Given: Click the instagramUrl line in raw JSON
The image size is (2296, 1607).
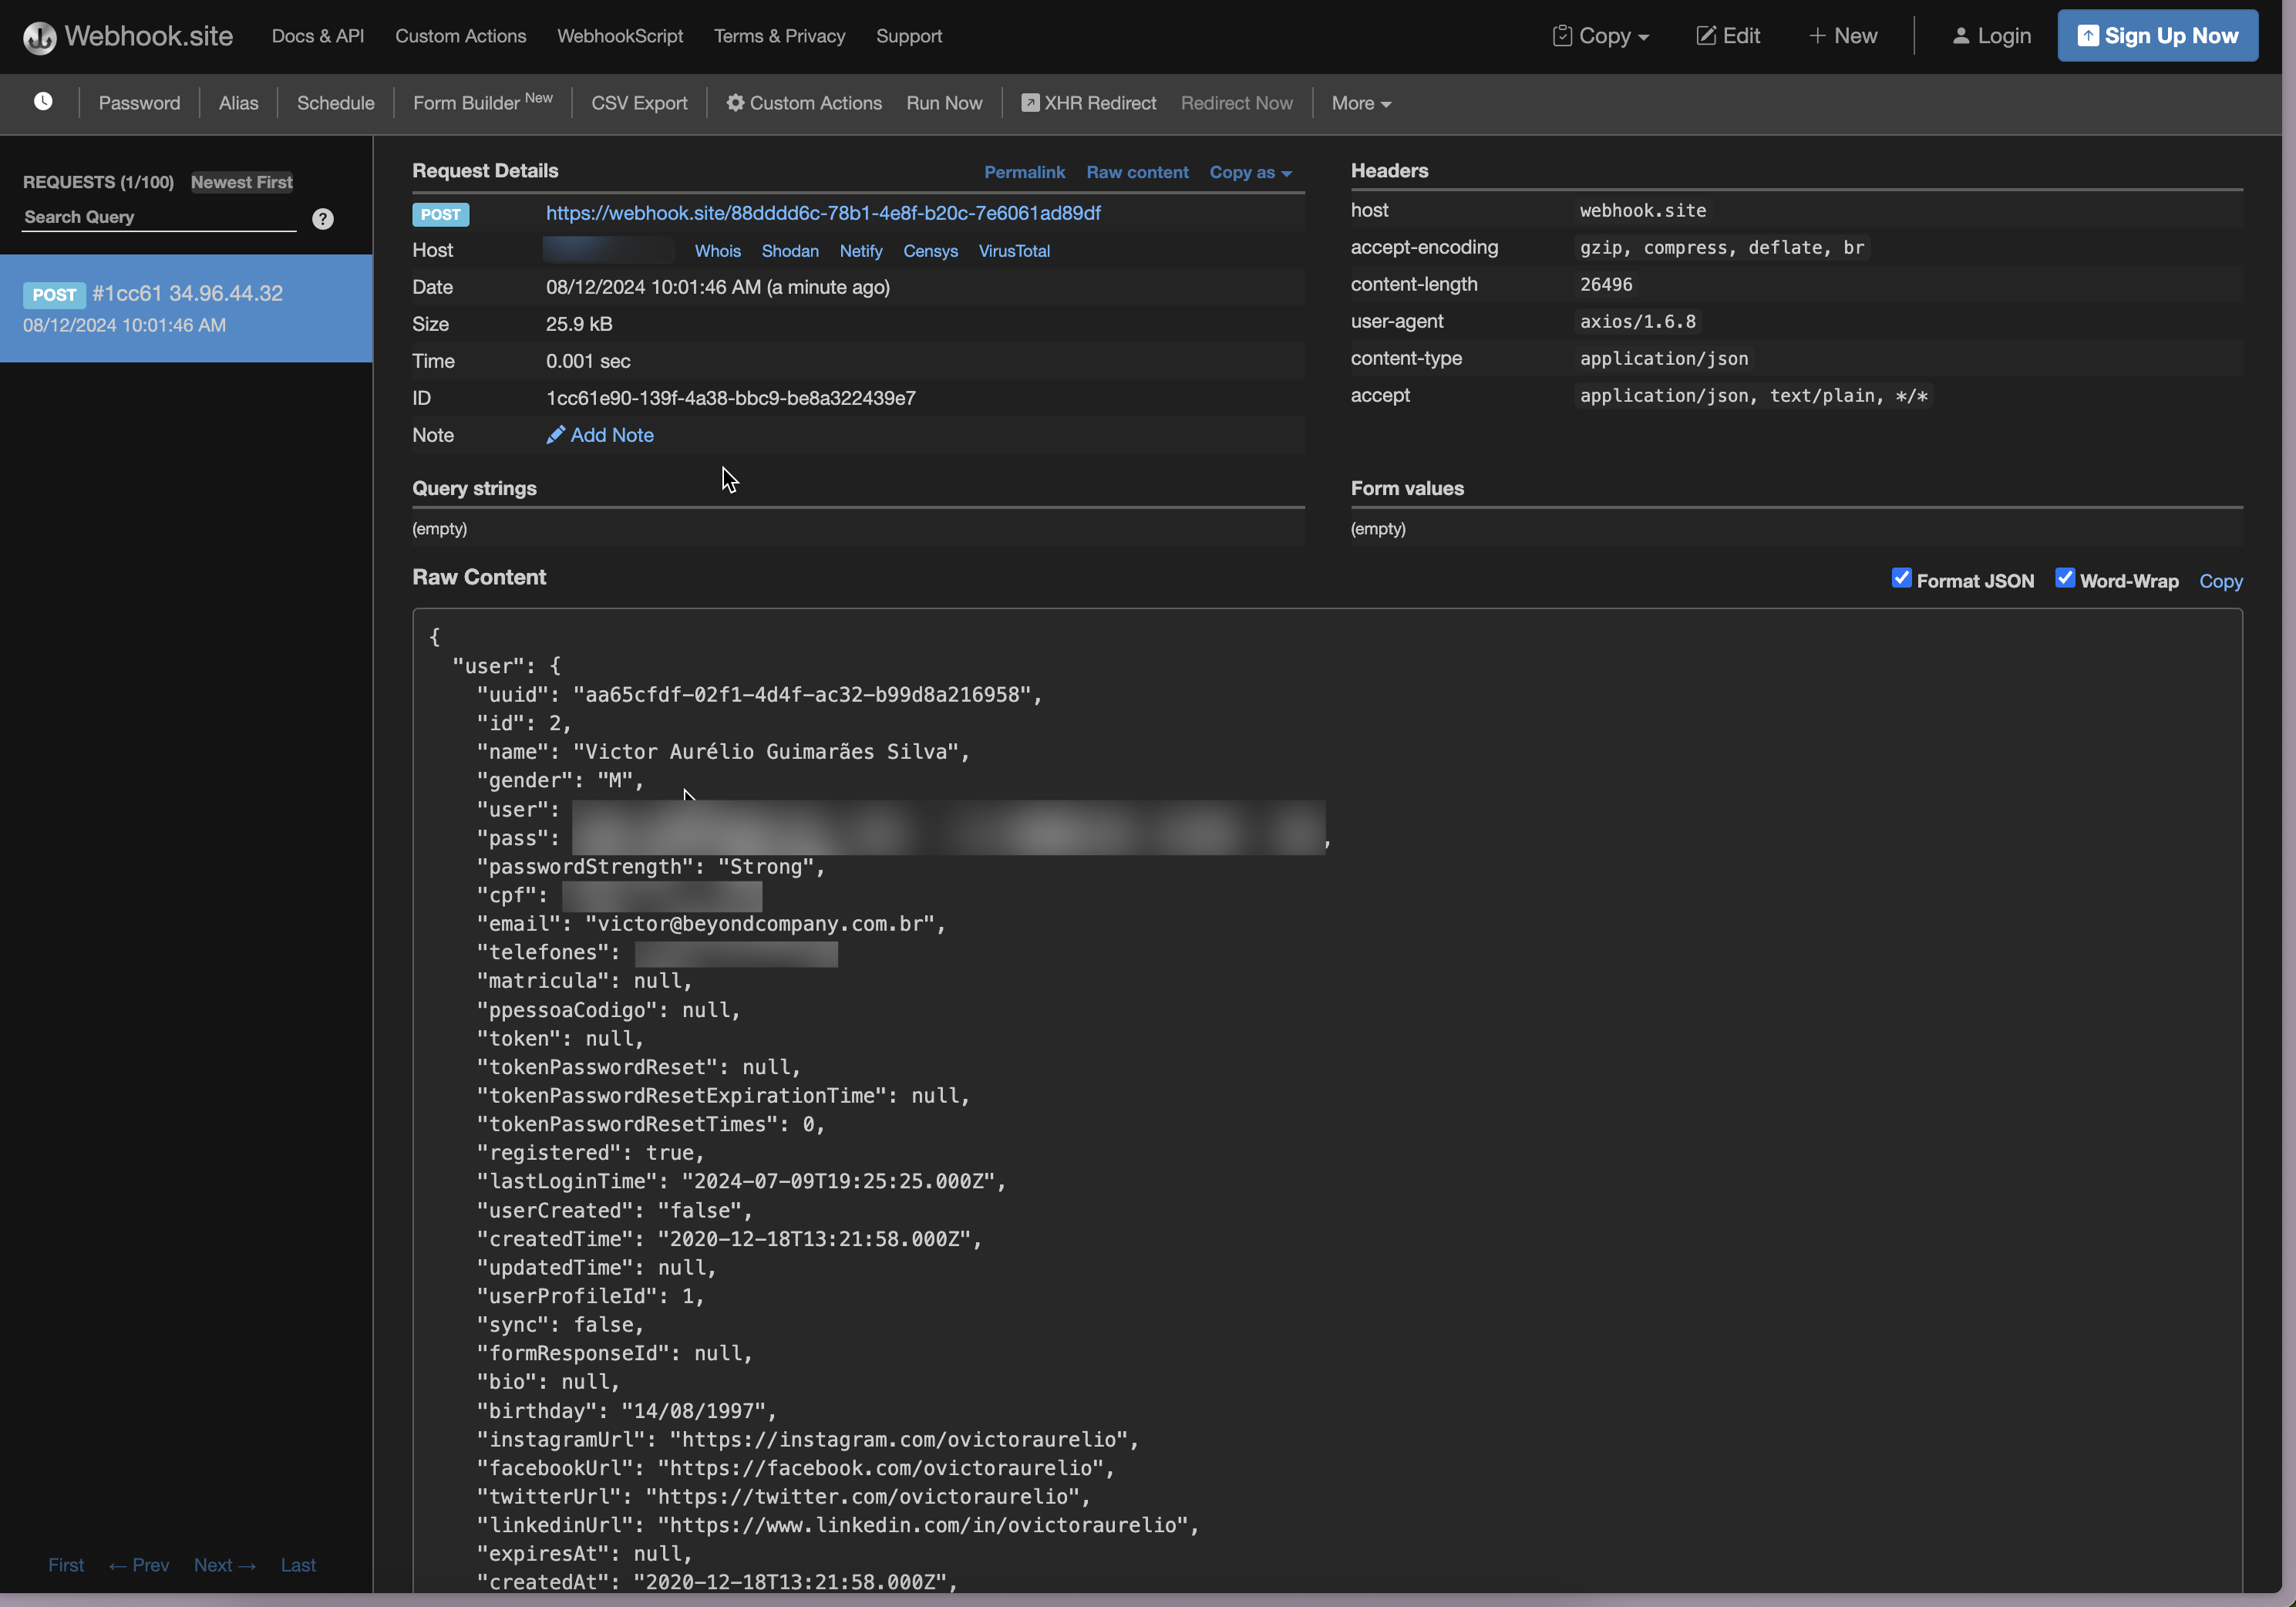Looking at the screenshot, I should point(808,1440).
